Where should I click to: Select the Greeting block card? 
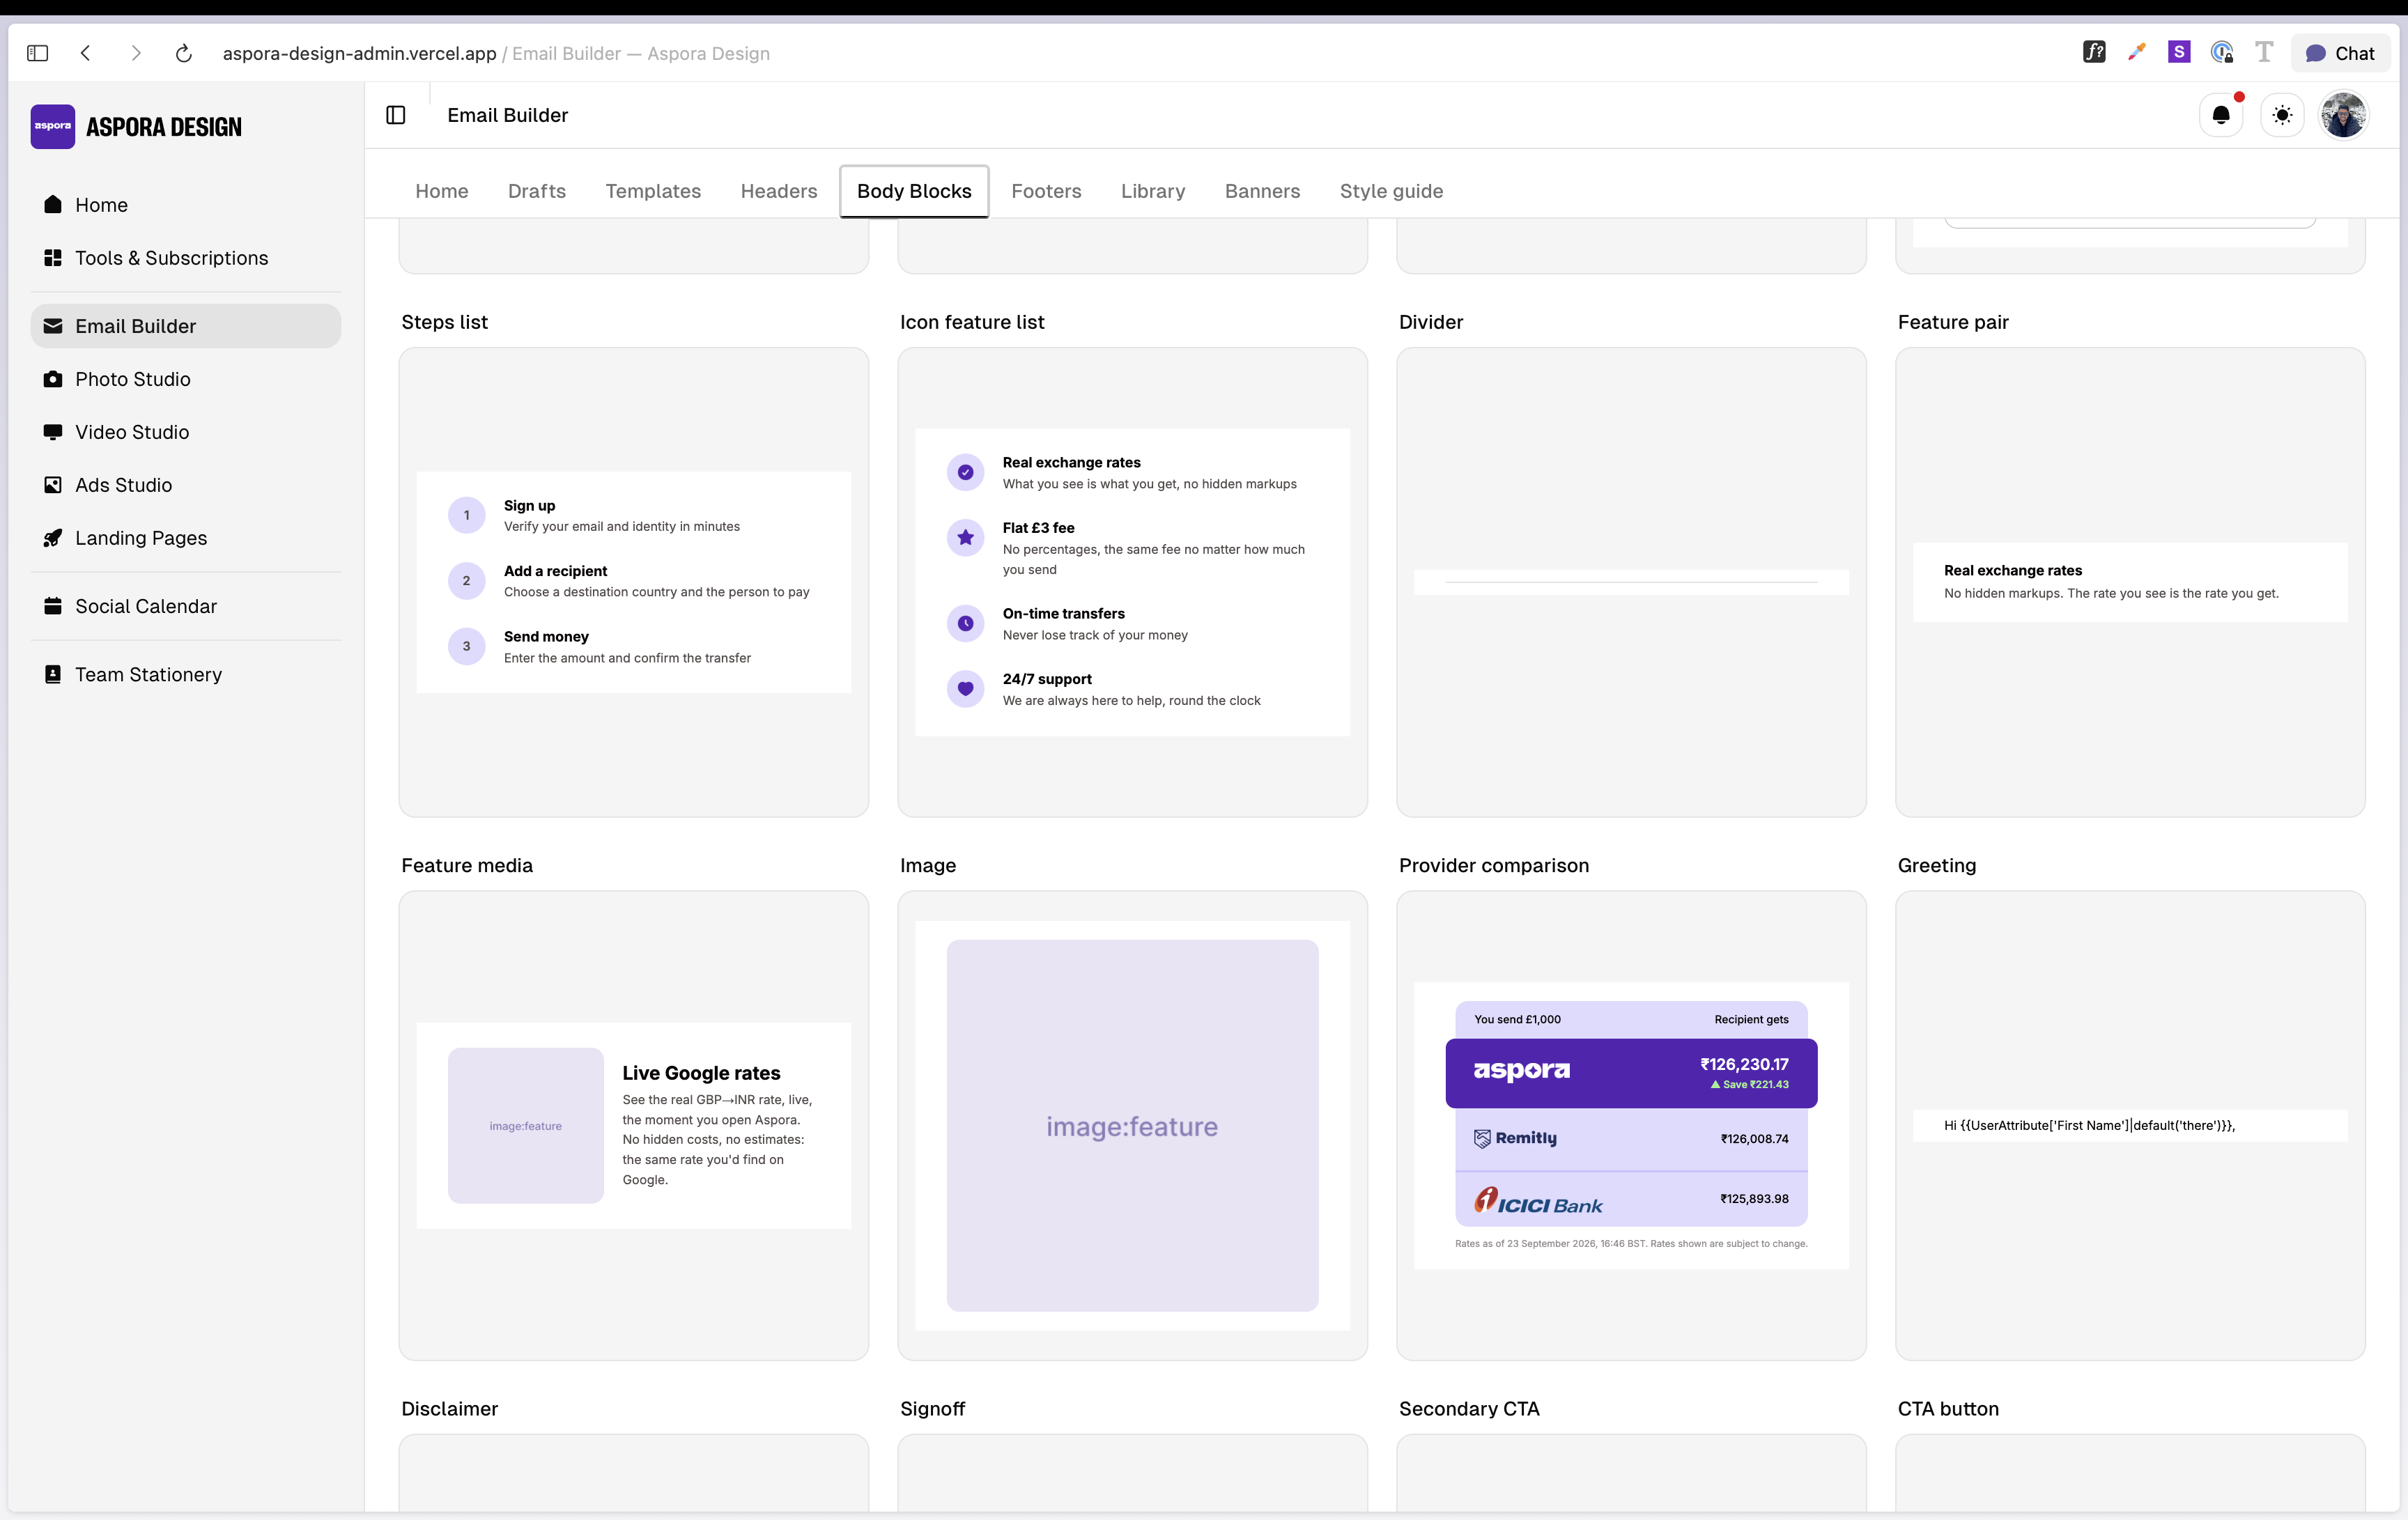tap(2130, 1125)
